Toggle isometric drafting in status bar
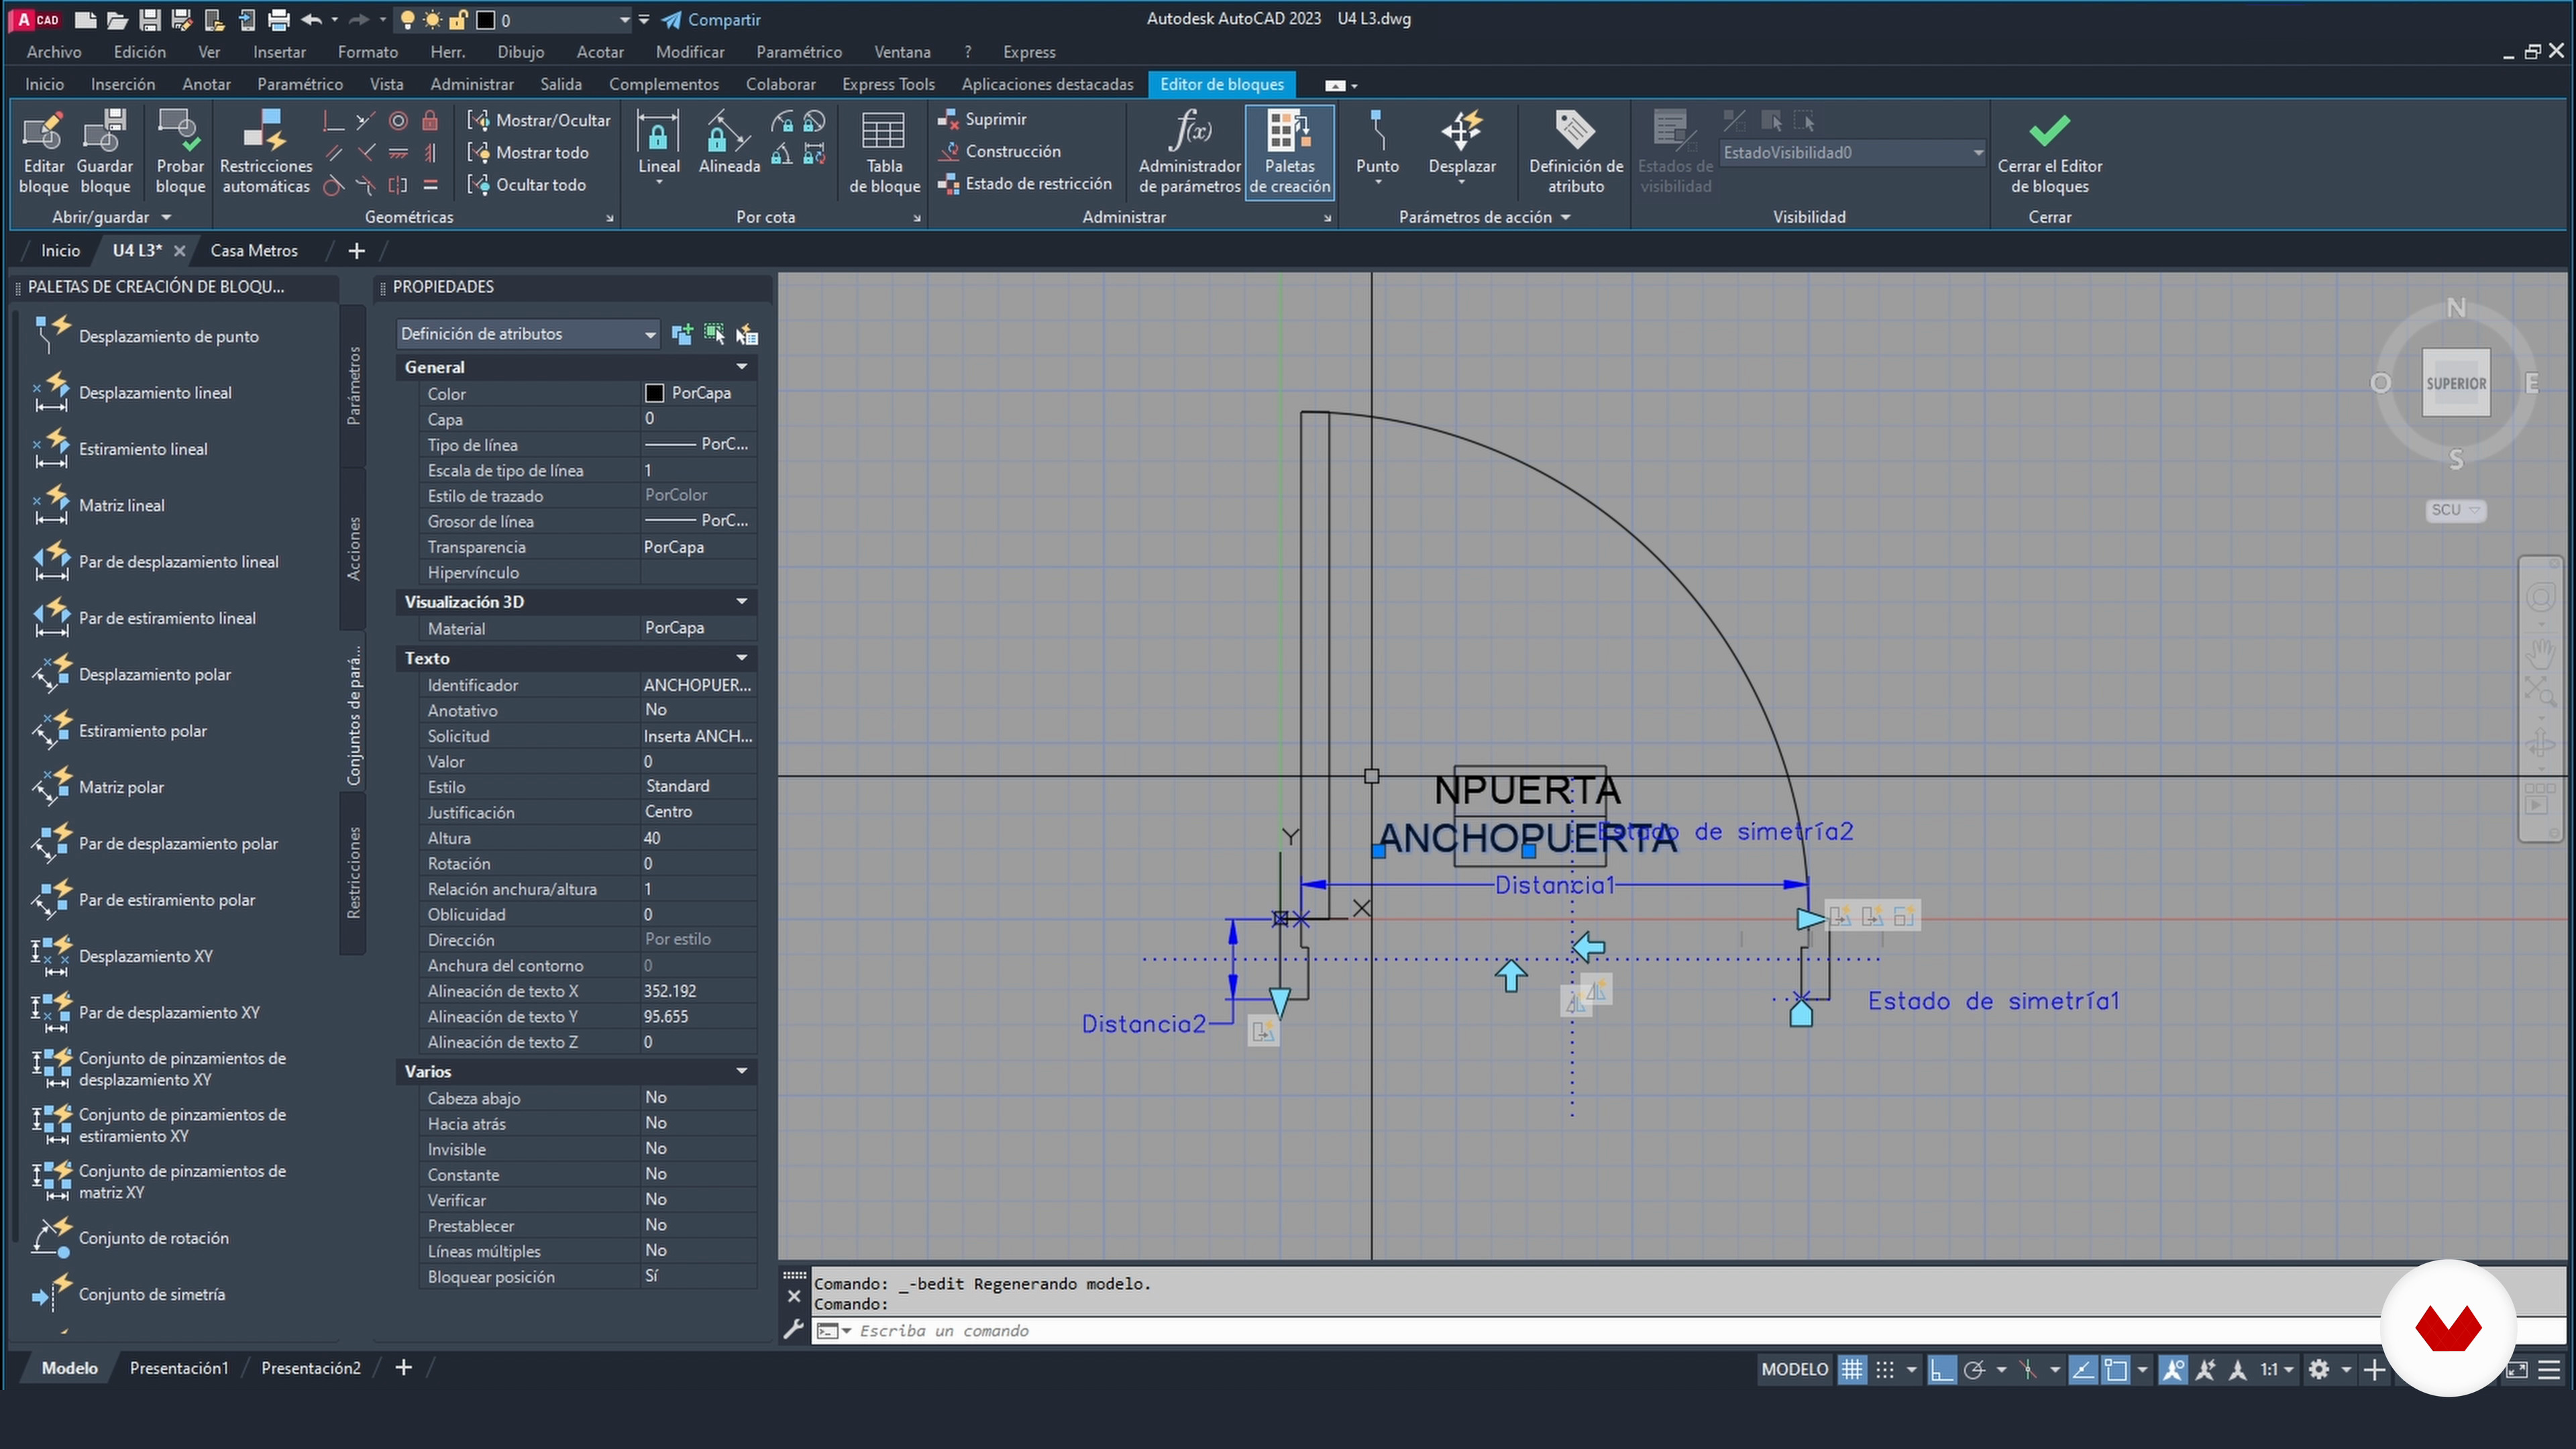The image size is (2576, 1449). [2028, 1370]
